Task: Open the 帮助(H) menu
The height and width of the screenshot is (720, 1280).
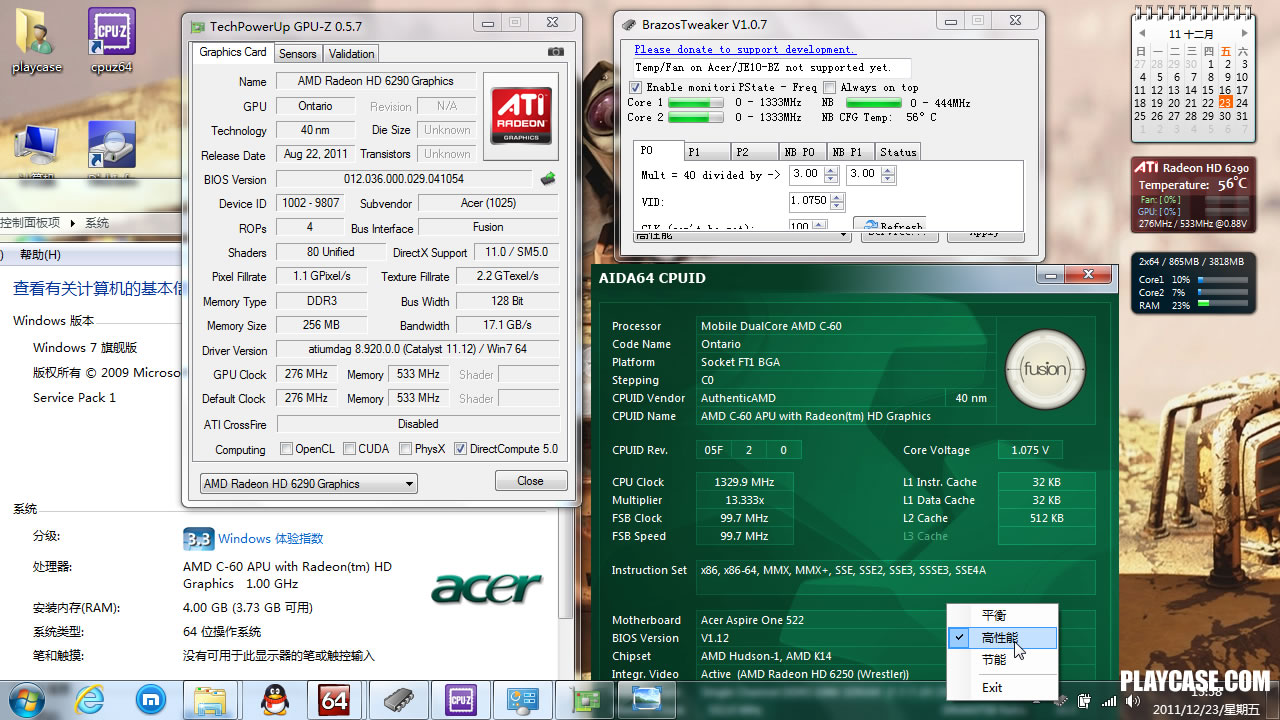Action: (40, 255)
